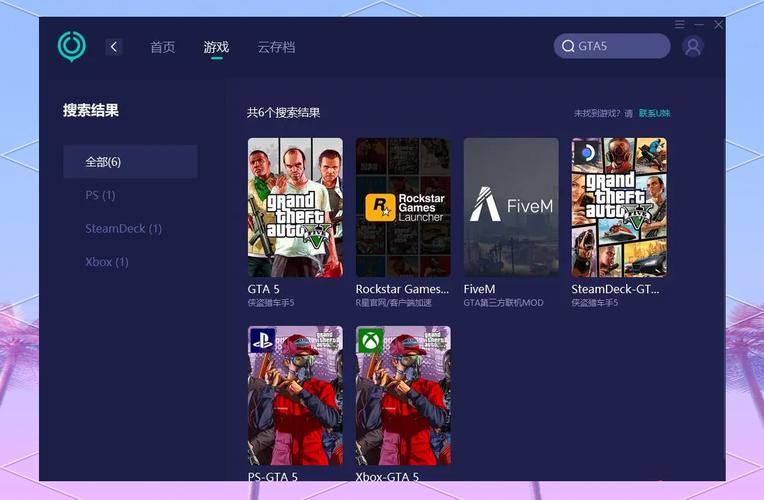Click the GTA 5 title text

click(264, 289)
